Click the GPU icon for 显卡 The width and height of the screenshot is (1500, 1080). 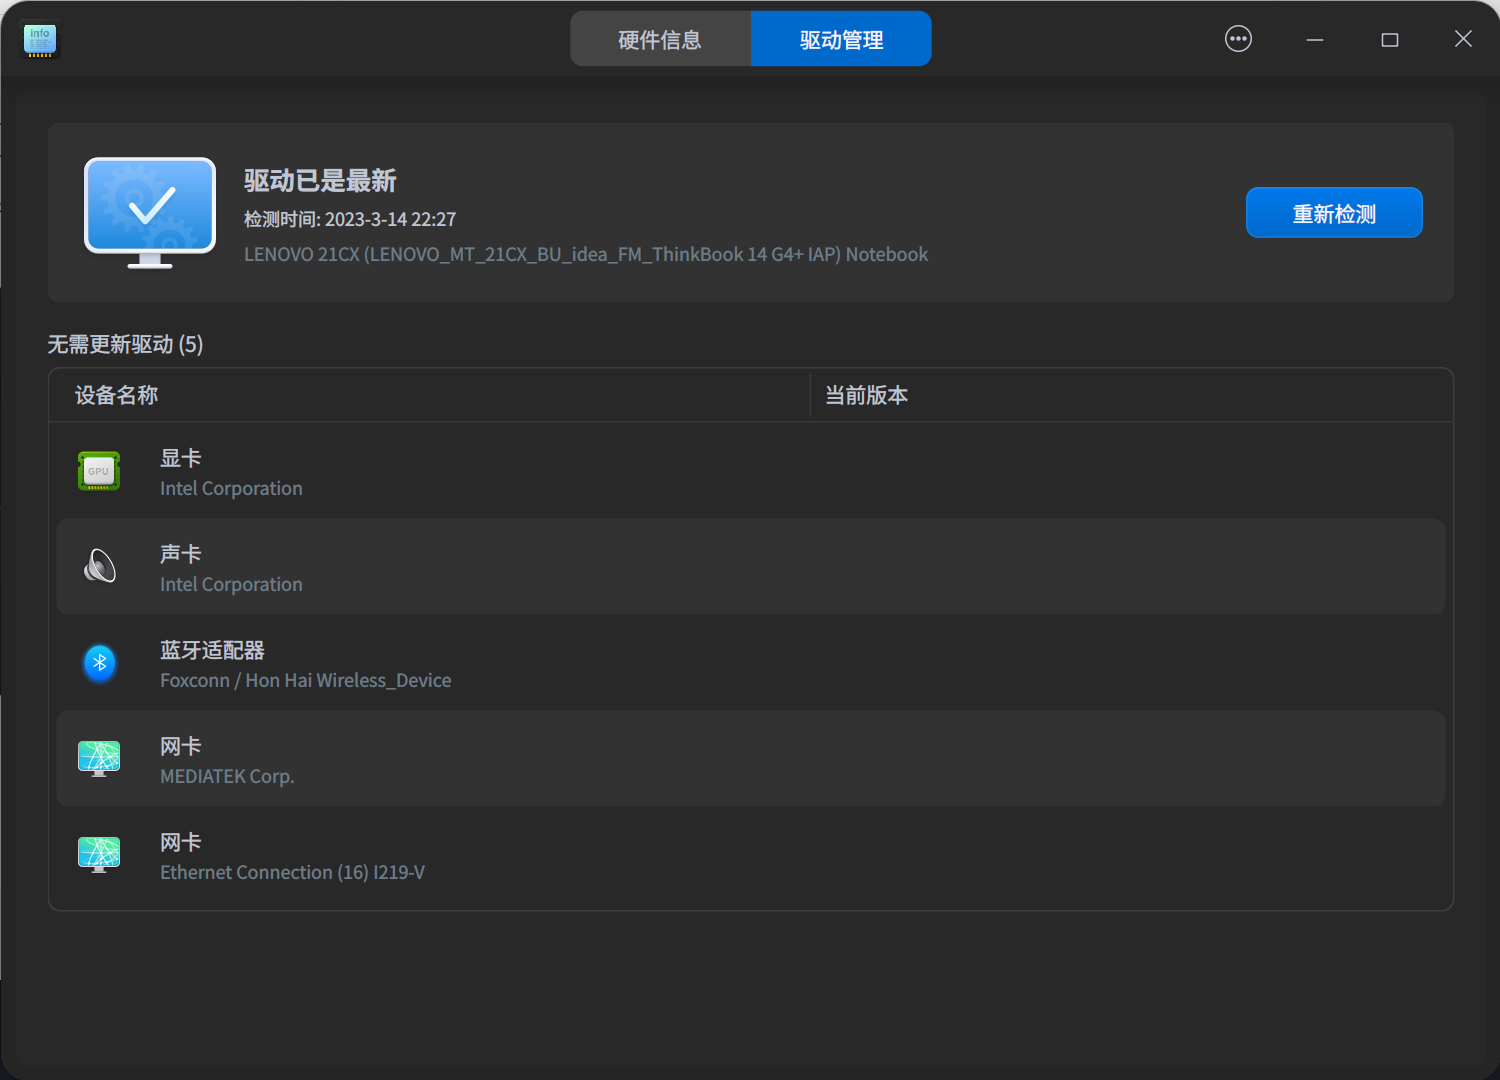[x=99, y=471]
